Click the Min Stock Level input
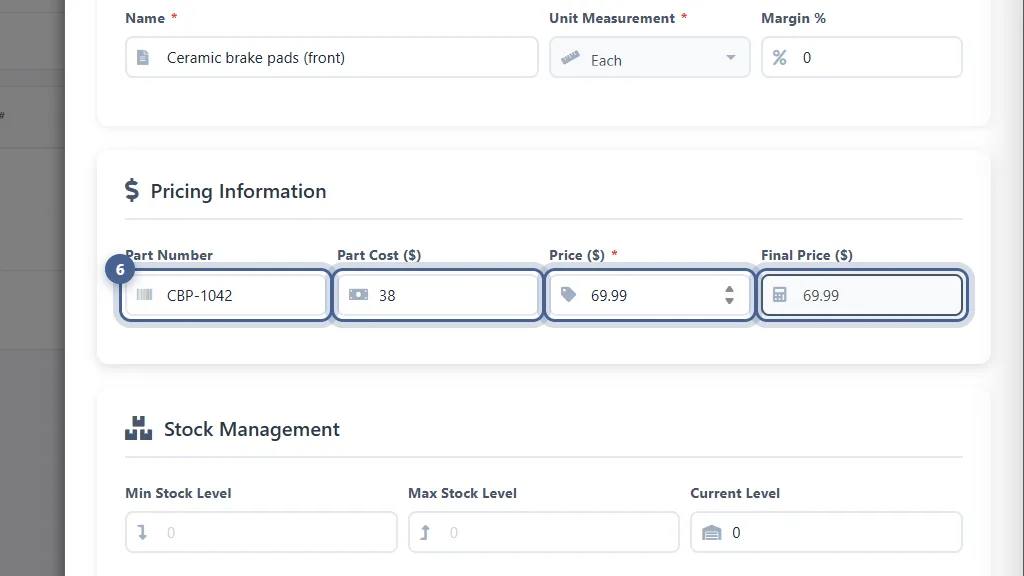 coord(261,532)
